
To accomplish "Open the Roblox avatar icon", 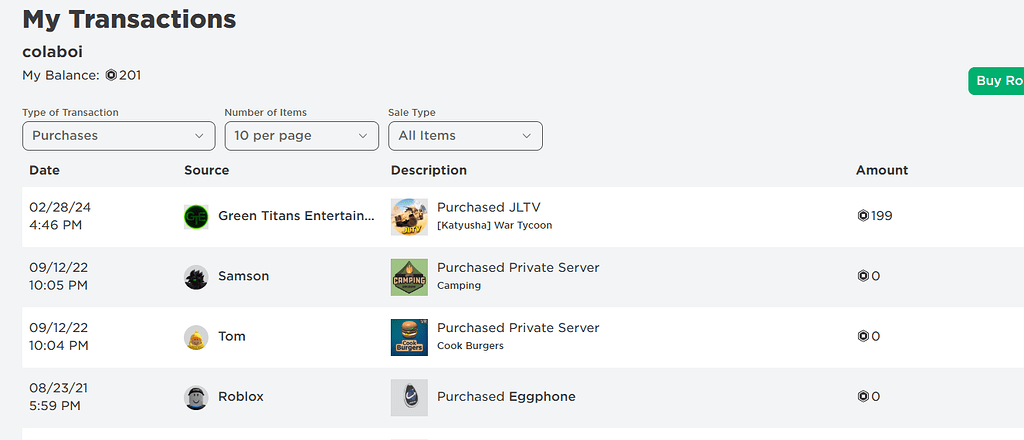I will click(x=196, y=397).
